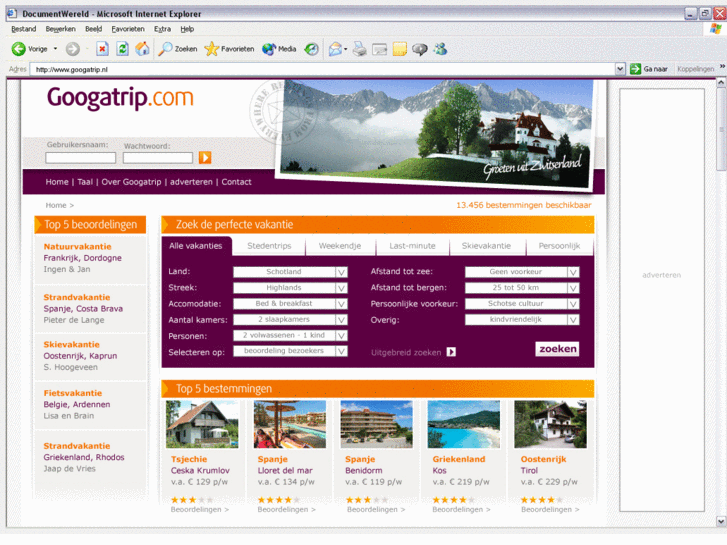The image size is (727, 545).
Task: Open the Griekenland Kos beach thumbnail
Action: pos(464,424)
